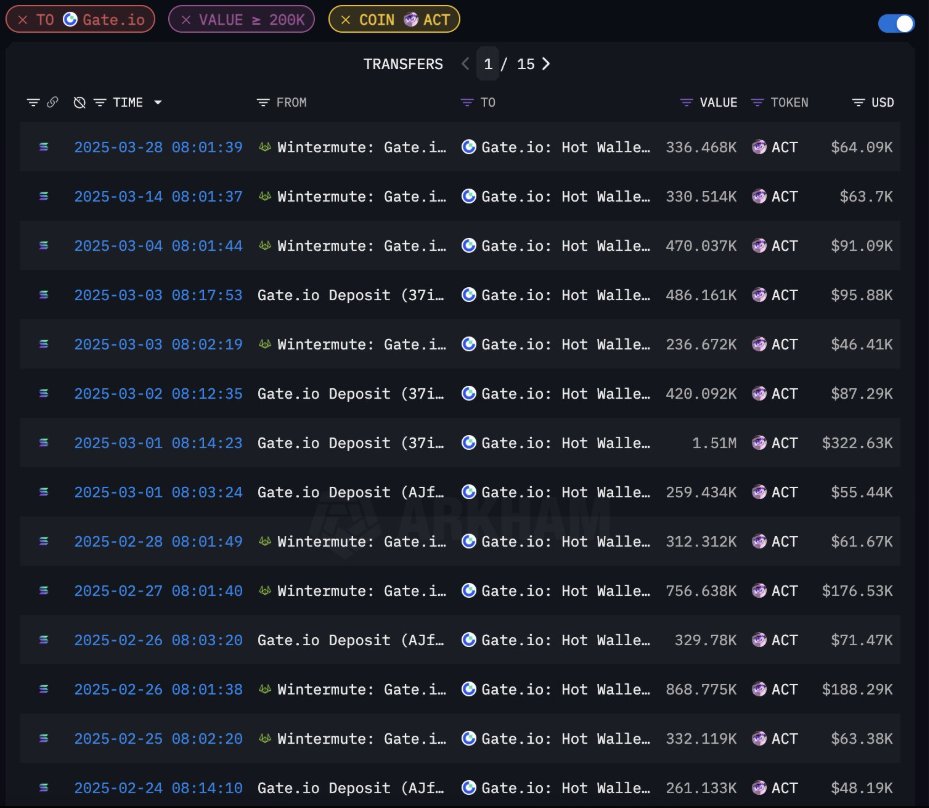Click the link chain icon in header
929x808 pixels.
coord(53,102)
